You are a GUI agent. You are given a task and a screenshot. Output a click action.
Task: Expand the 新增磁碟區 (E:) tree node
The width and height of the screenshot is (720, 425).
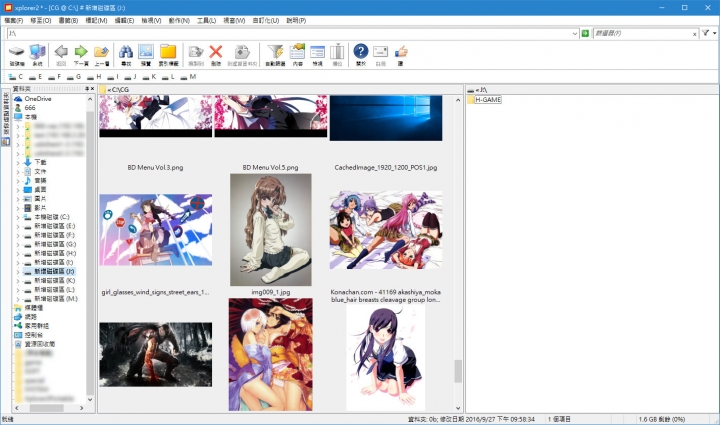(x=18, y=226)
